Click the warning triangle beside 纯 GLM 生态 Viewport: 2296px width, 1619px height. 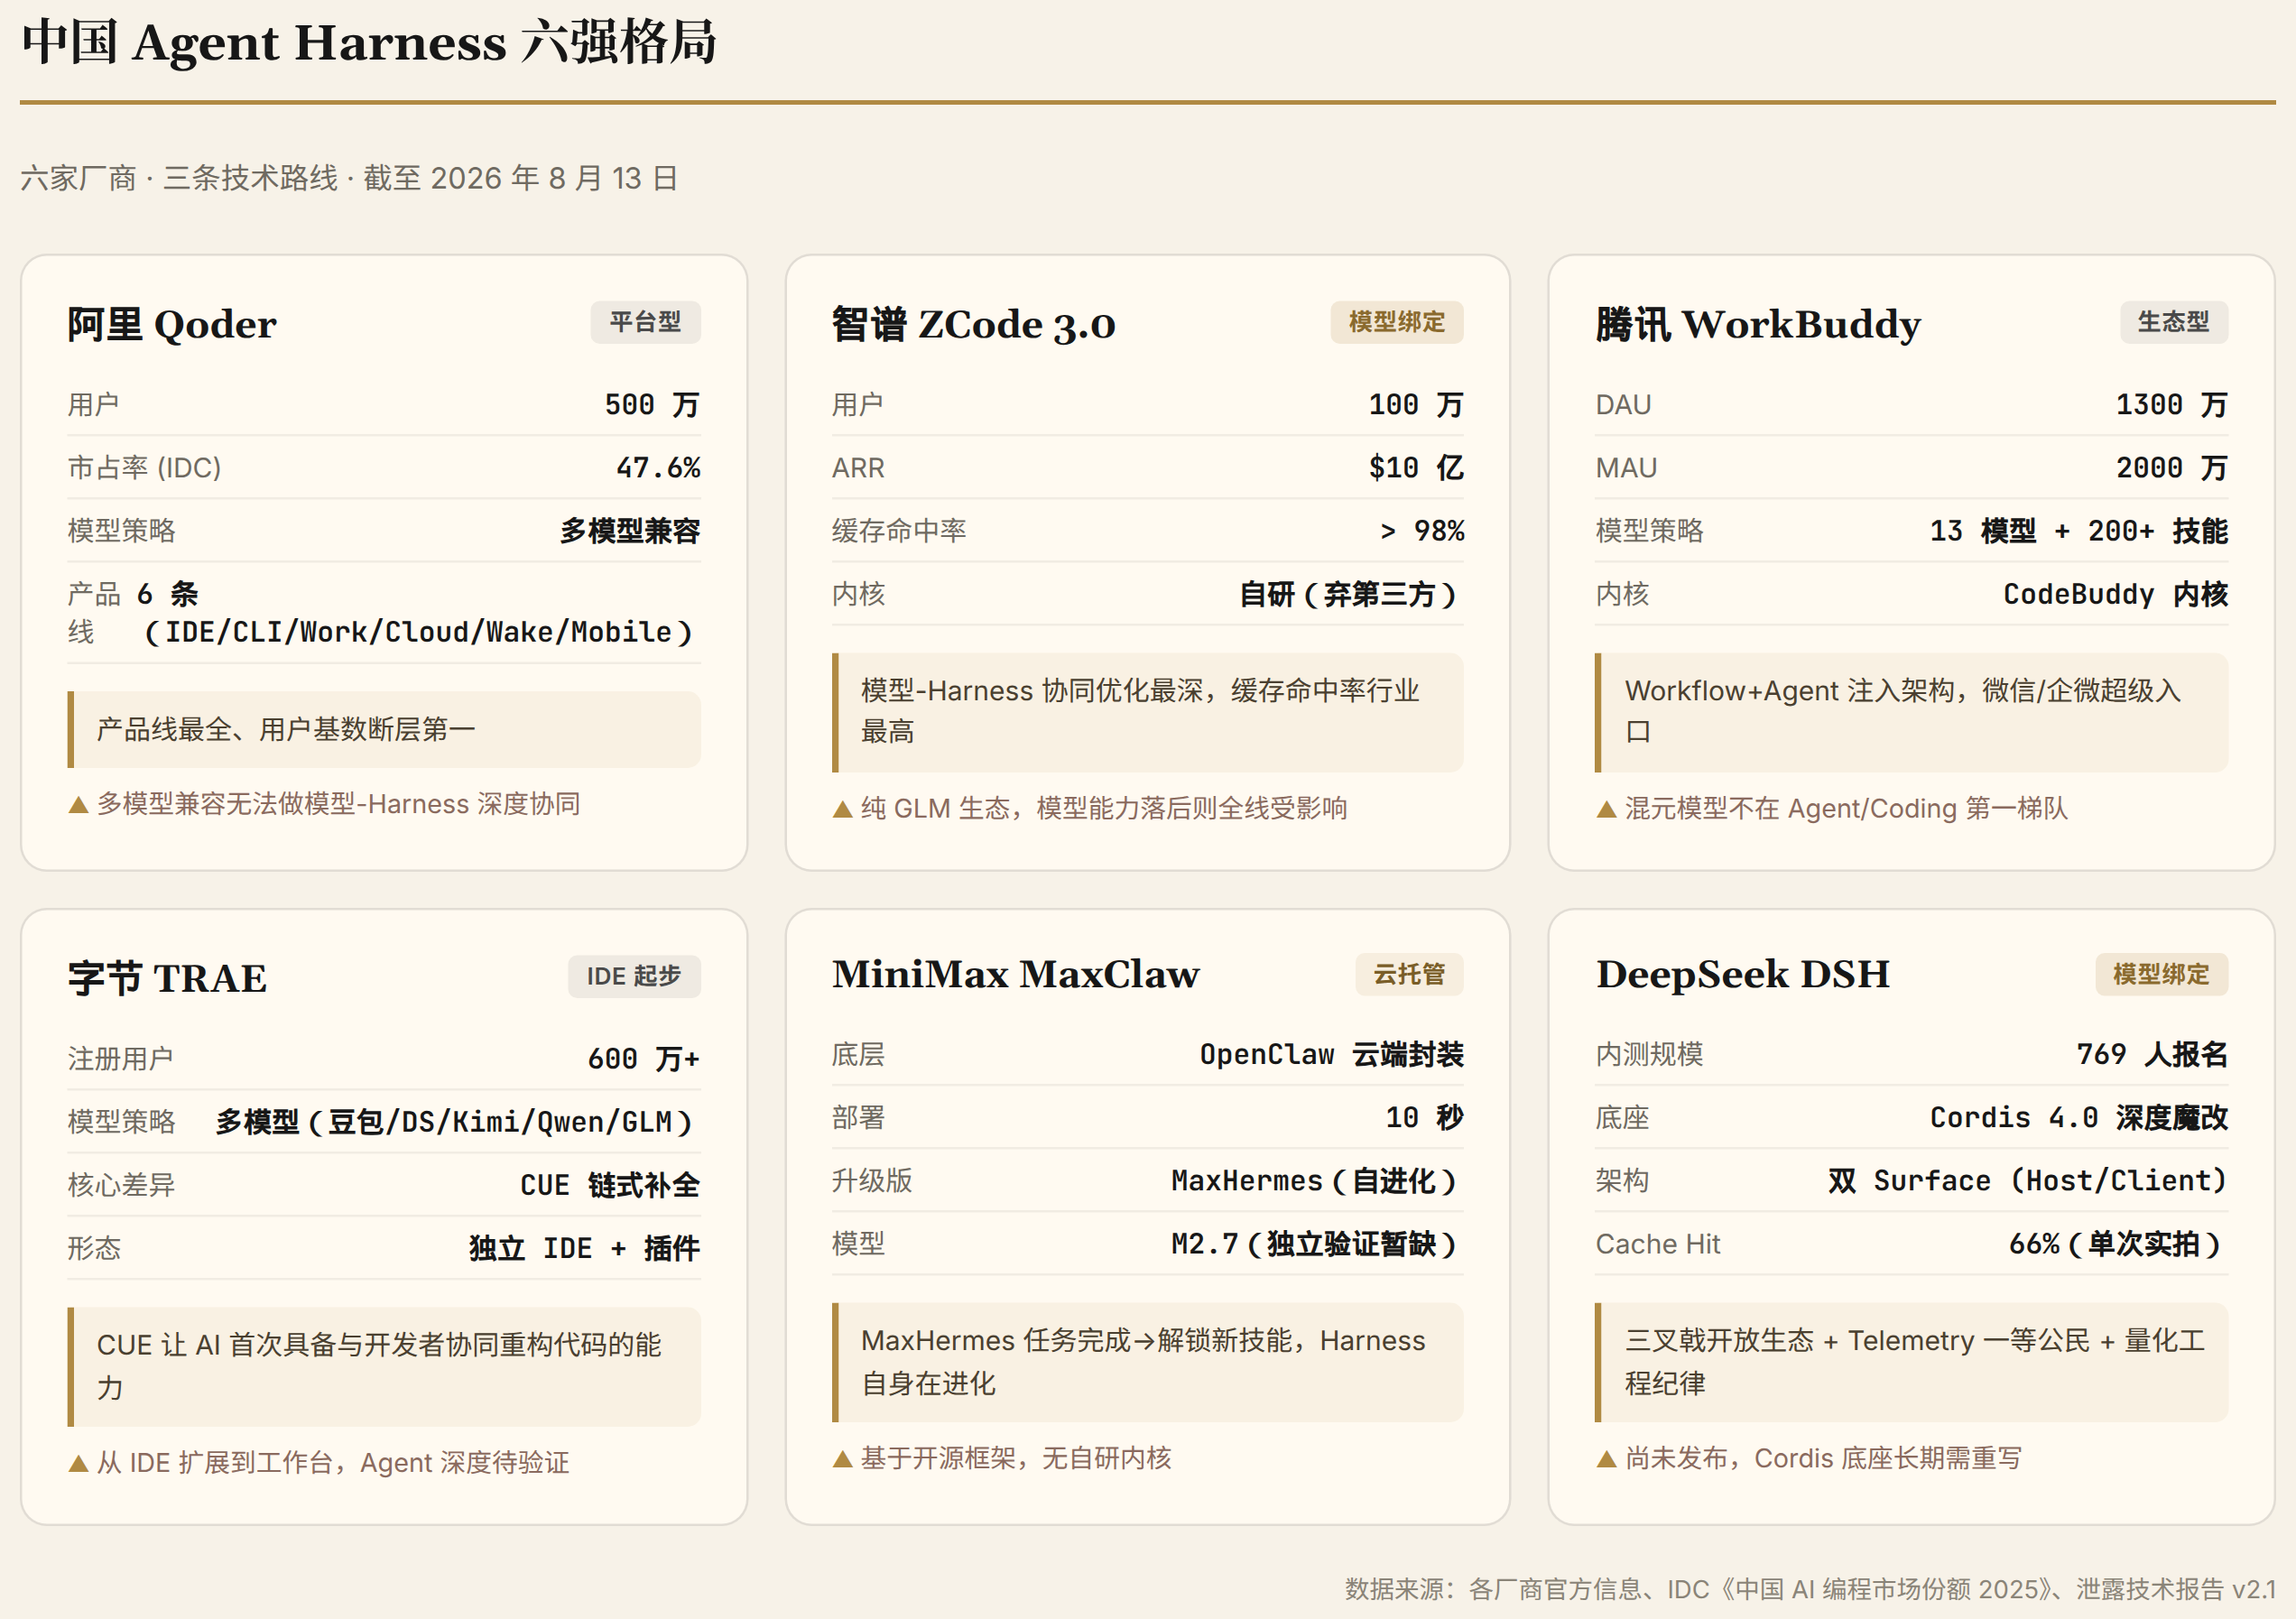point(842,809)
